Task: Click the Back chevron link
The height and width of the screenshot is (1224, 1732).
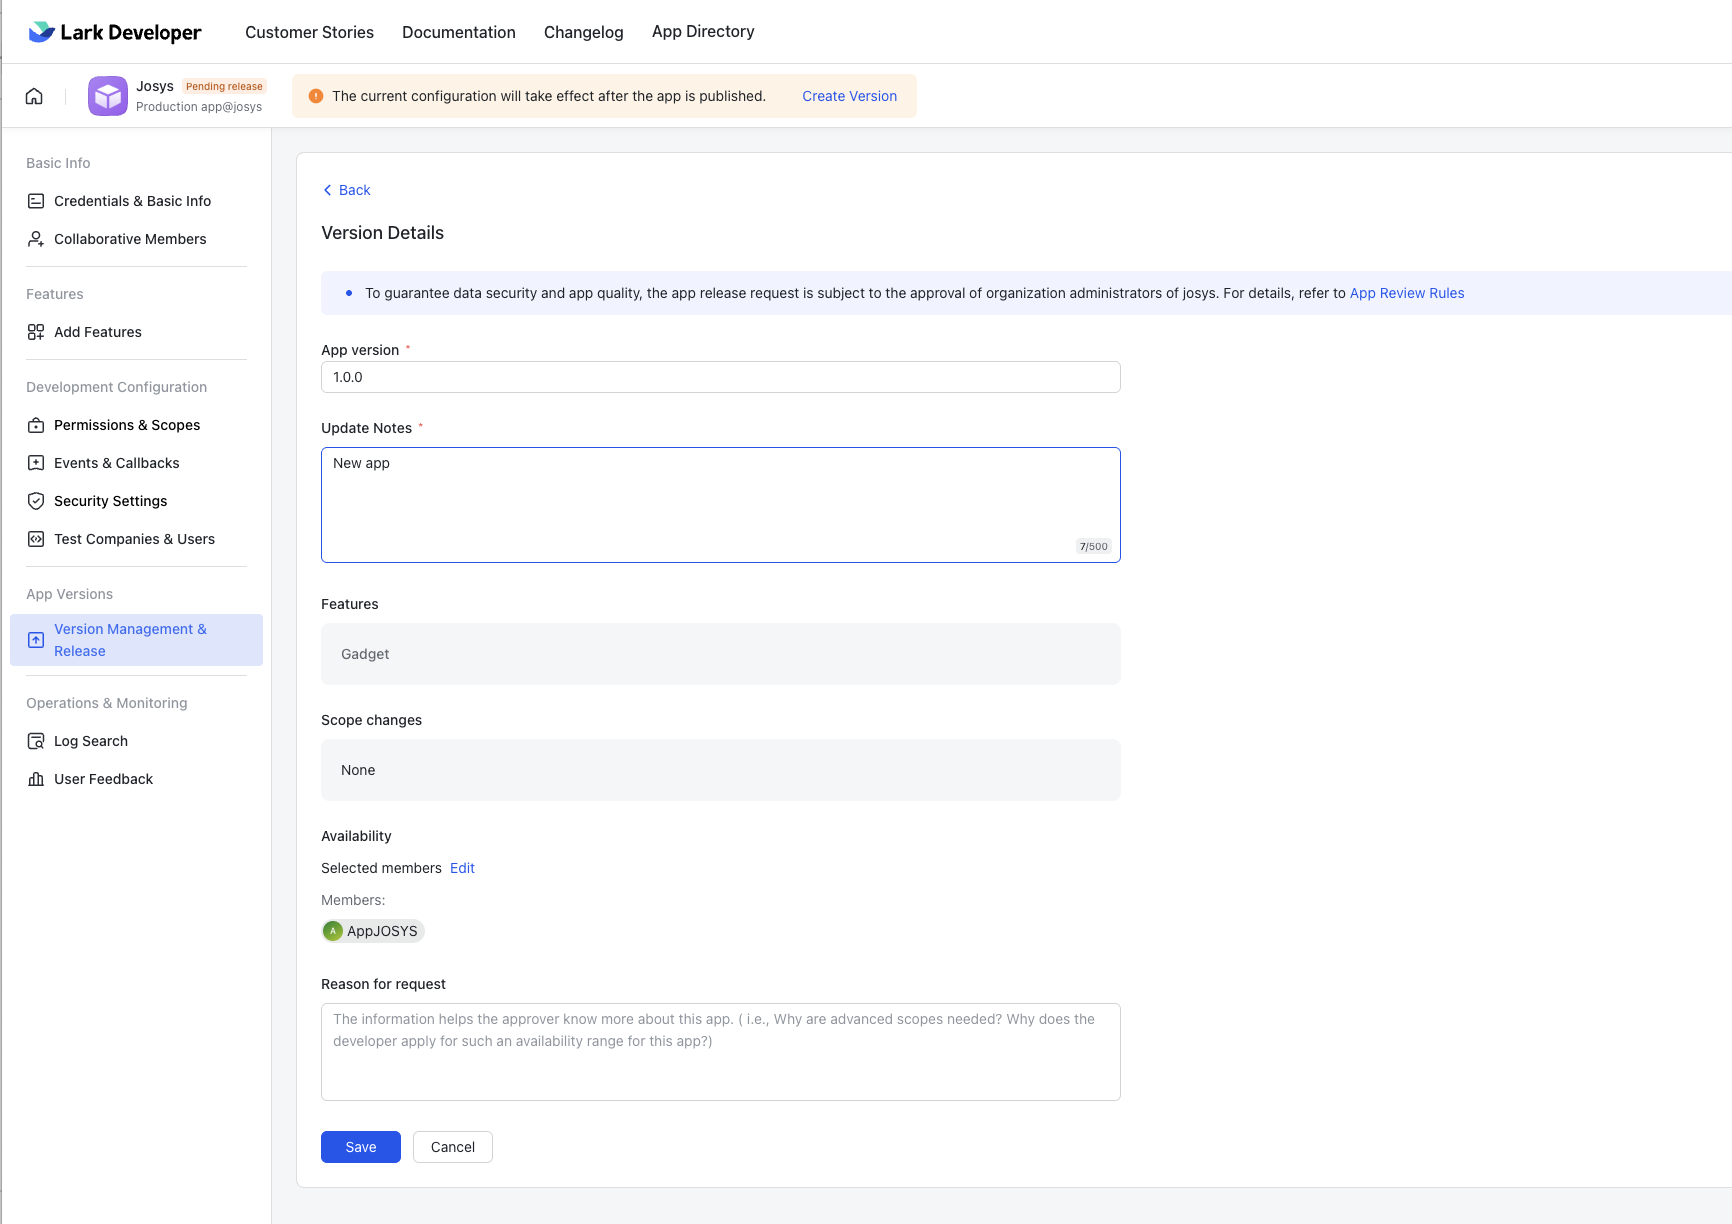Action: [x=347, y=190]
